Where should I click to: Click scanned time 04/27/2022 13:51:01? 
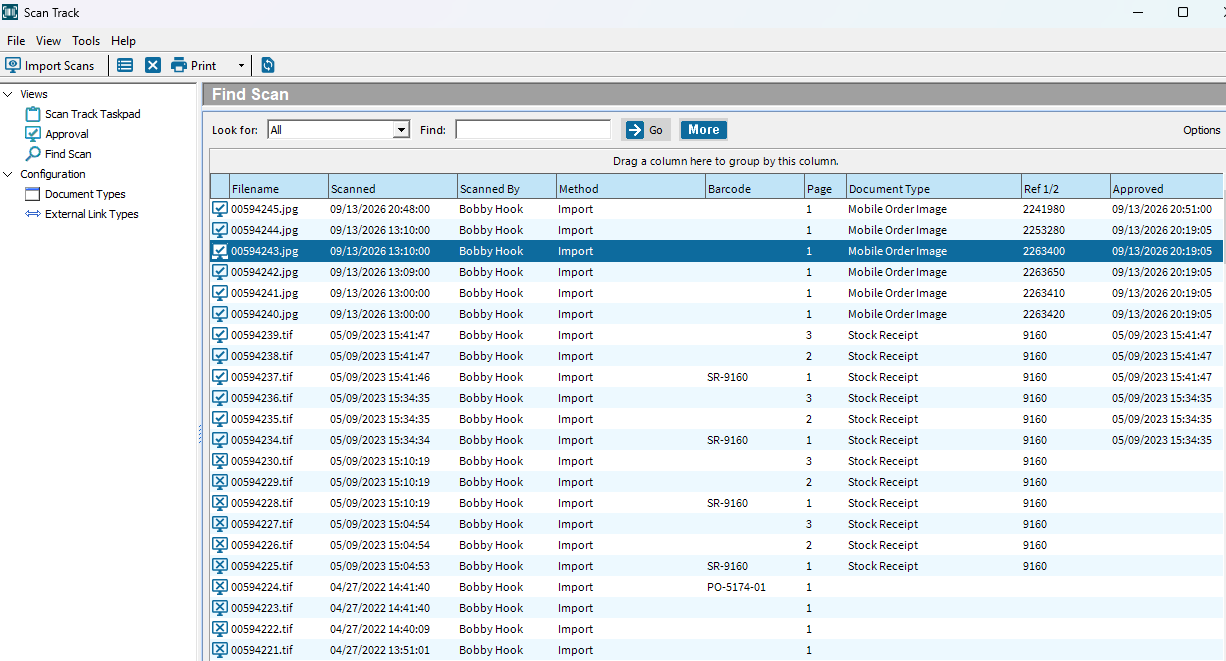pyautogui.click(x=381, y=650)
